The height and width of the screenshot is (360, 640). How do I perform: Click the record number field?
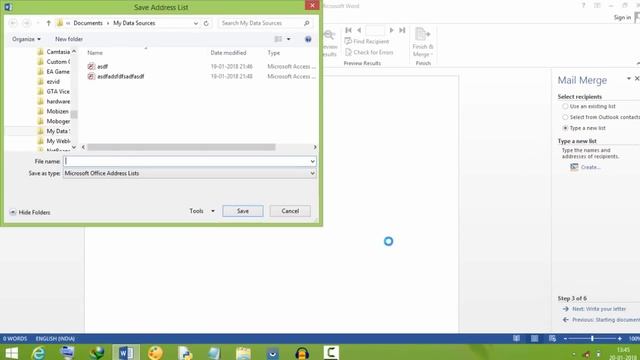pos(375,30)
